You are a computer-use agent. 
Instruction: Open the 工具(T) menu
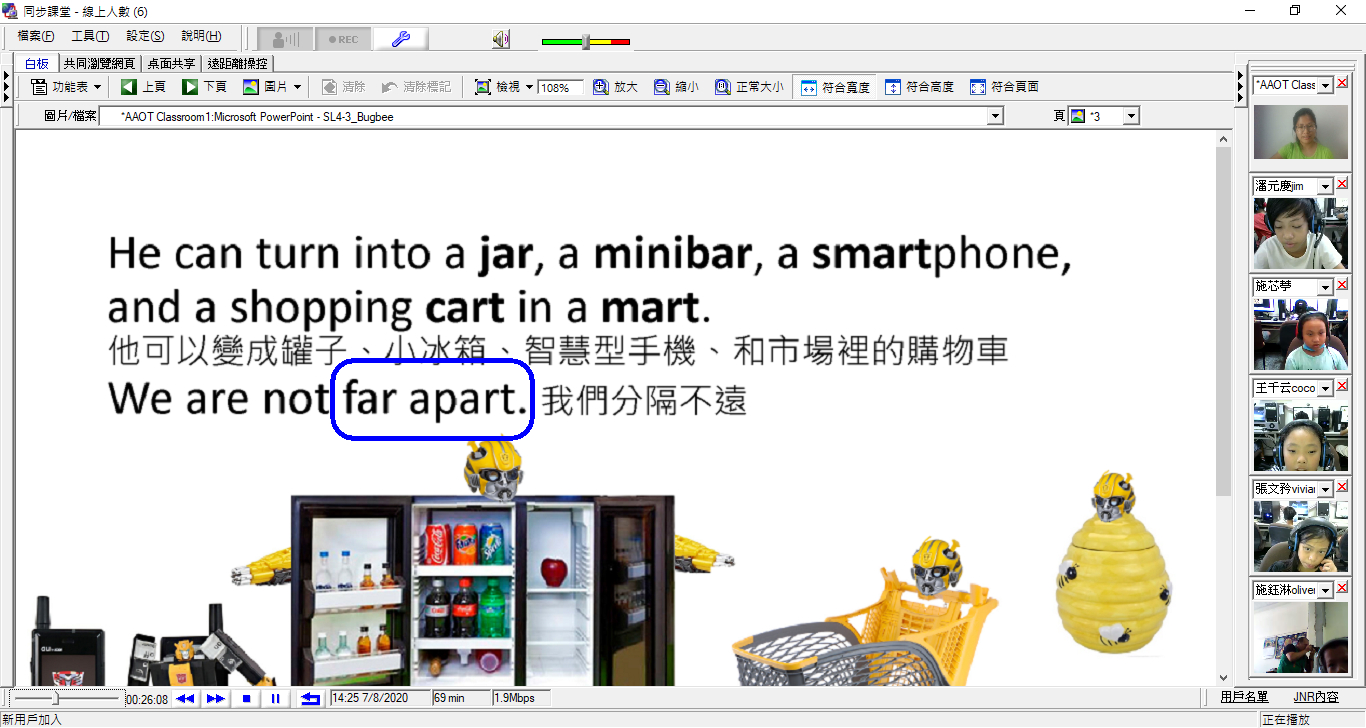tap(90, 36)
